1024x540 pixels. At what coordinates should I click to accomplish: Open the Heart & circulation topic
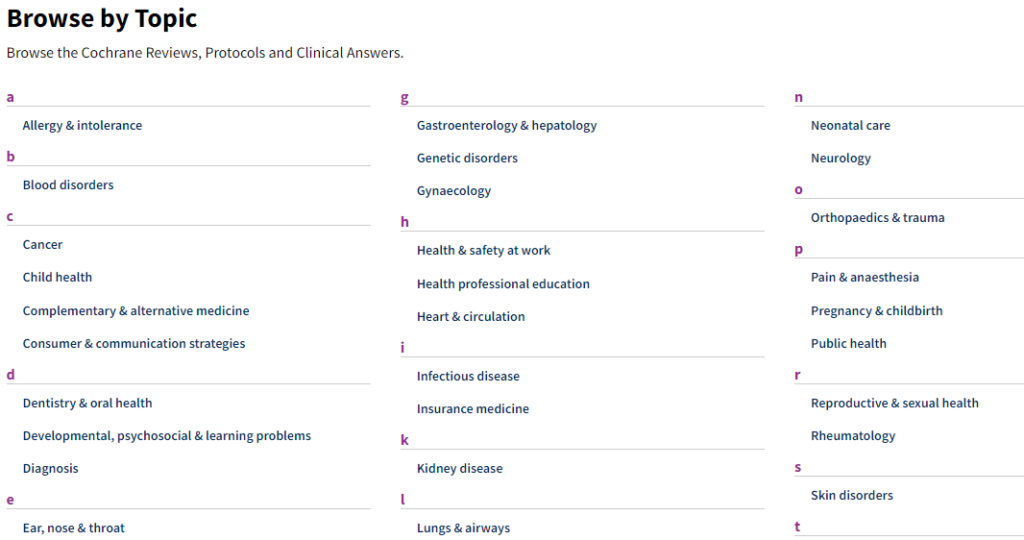[471, 317]
